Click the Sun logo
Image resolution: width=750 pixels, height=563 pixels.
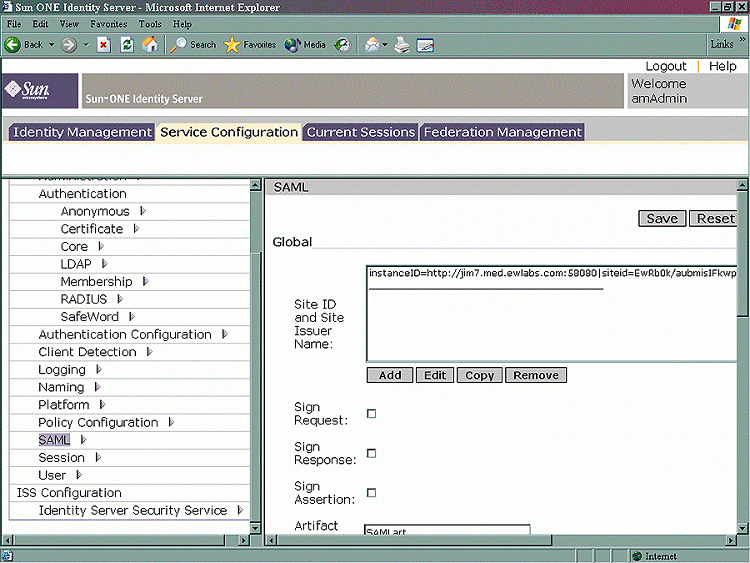pyautogui.click(x=40, y=90)
